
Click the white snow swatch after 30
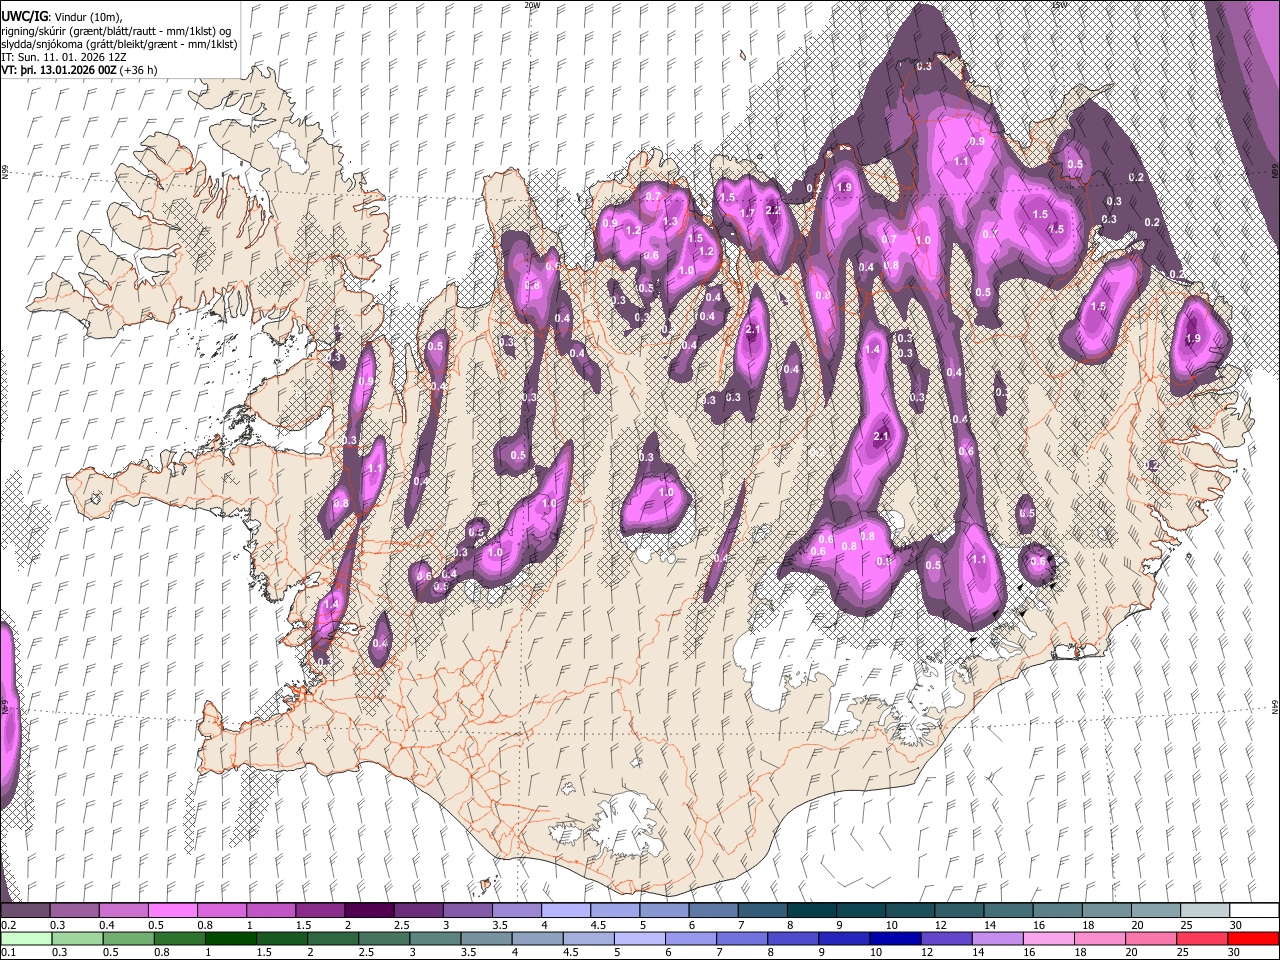point(1254,910)
